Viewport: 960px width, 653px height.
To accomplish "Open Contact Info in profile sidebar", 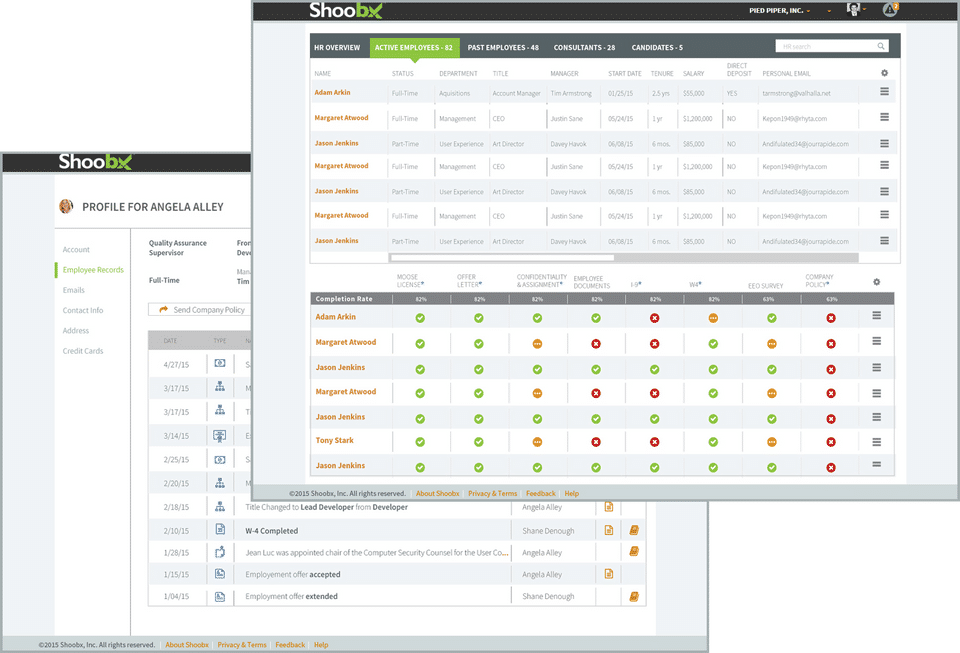I will pos(83,310).
